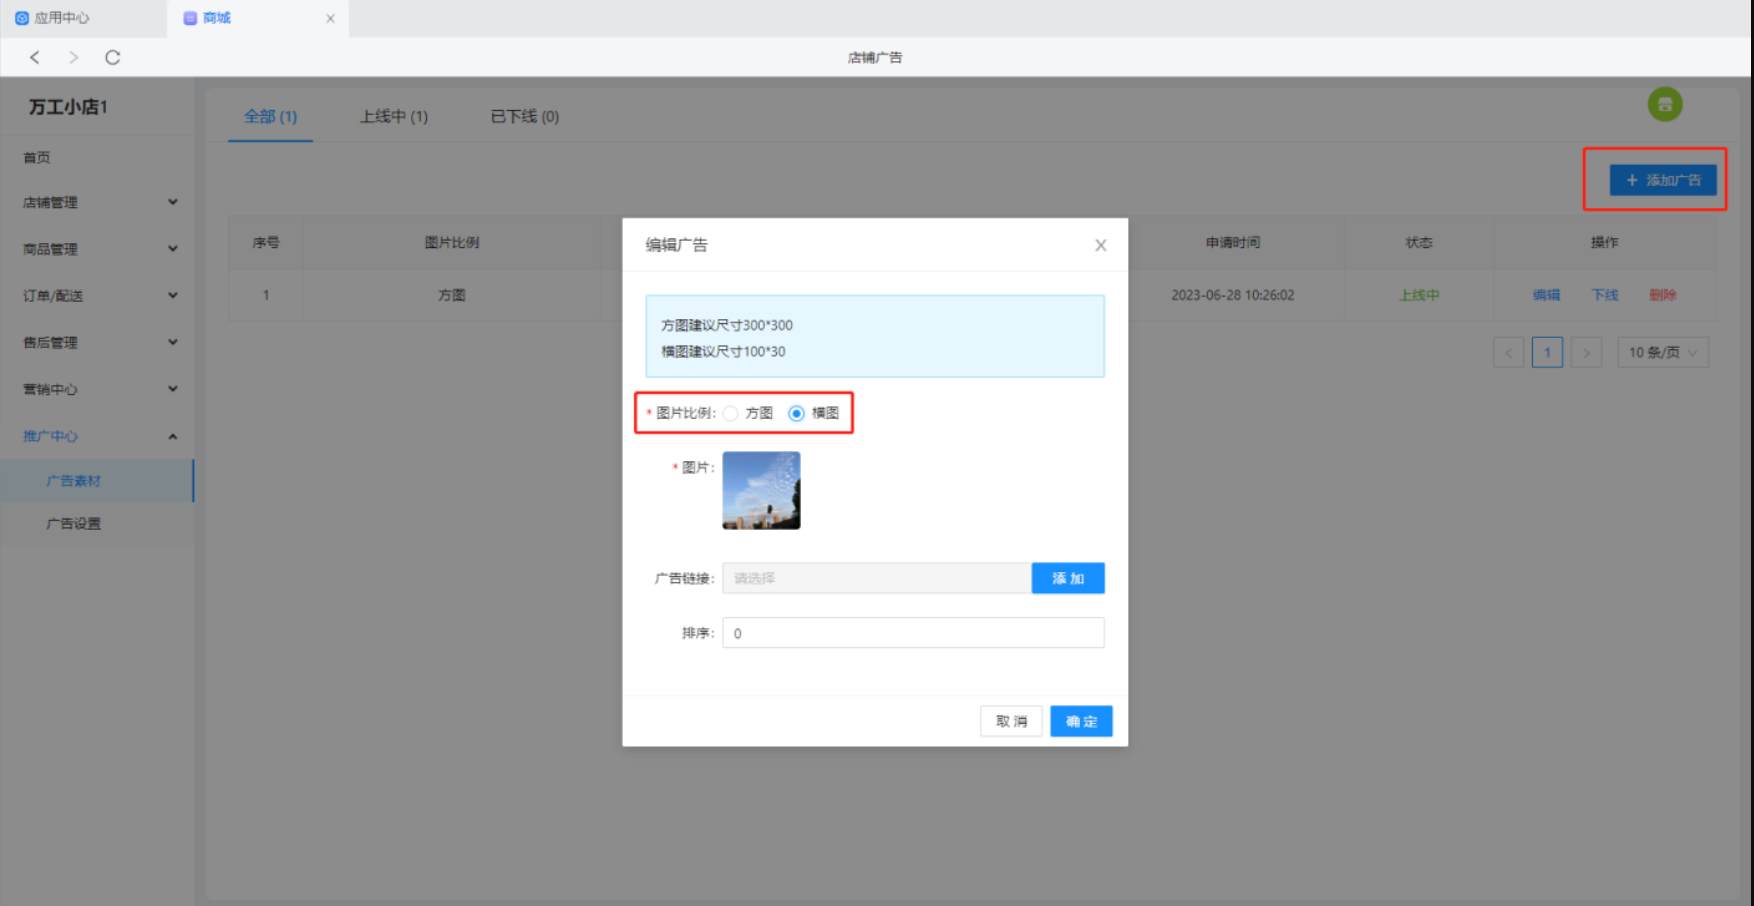Go to next page arrow in pagination
The height and width of the screenshot is (906, 1754).
coord(1586,352)
